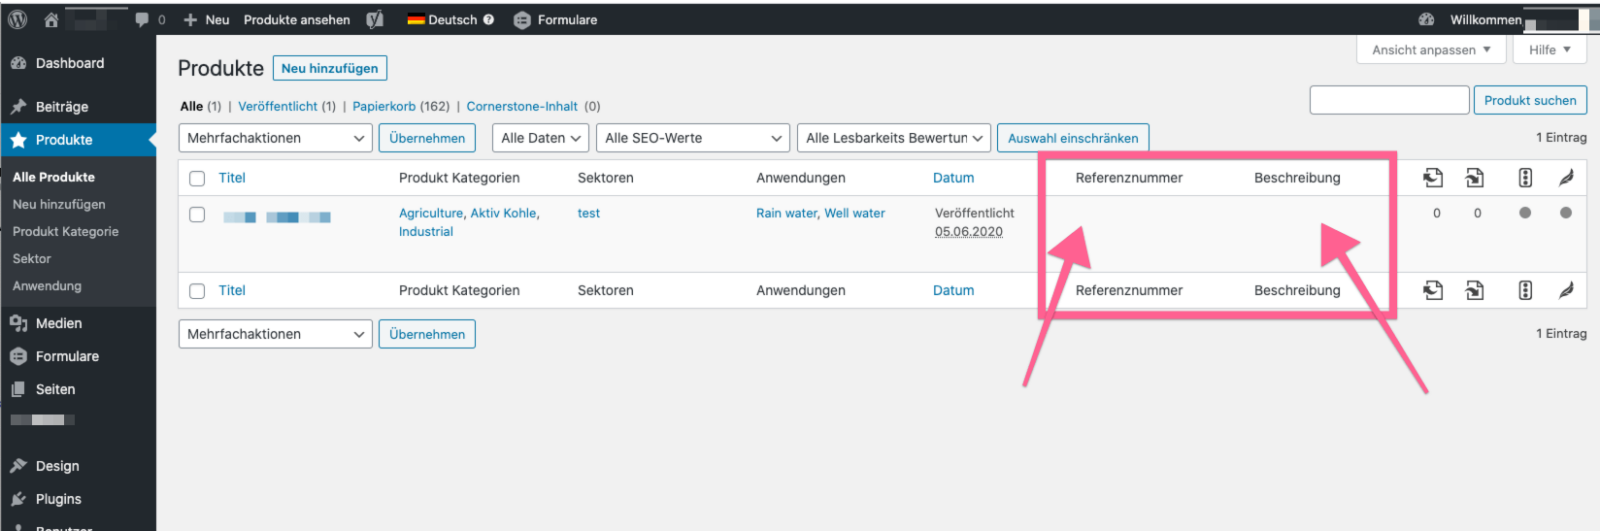This screenshot has width=1600, height=531.
Task: Sort by readability feather icon column
Action: pyautogui.click(x=1566, y=177)
